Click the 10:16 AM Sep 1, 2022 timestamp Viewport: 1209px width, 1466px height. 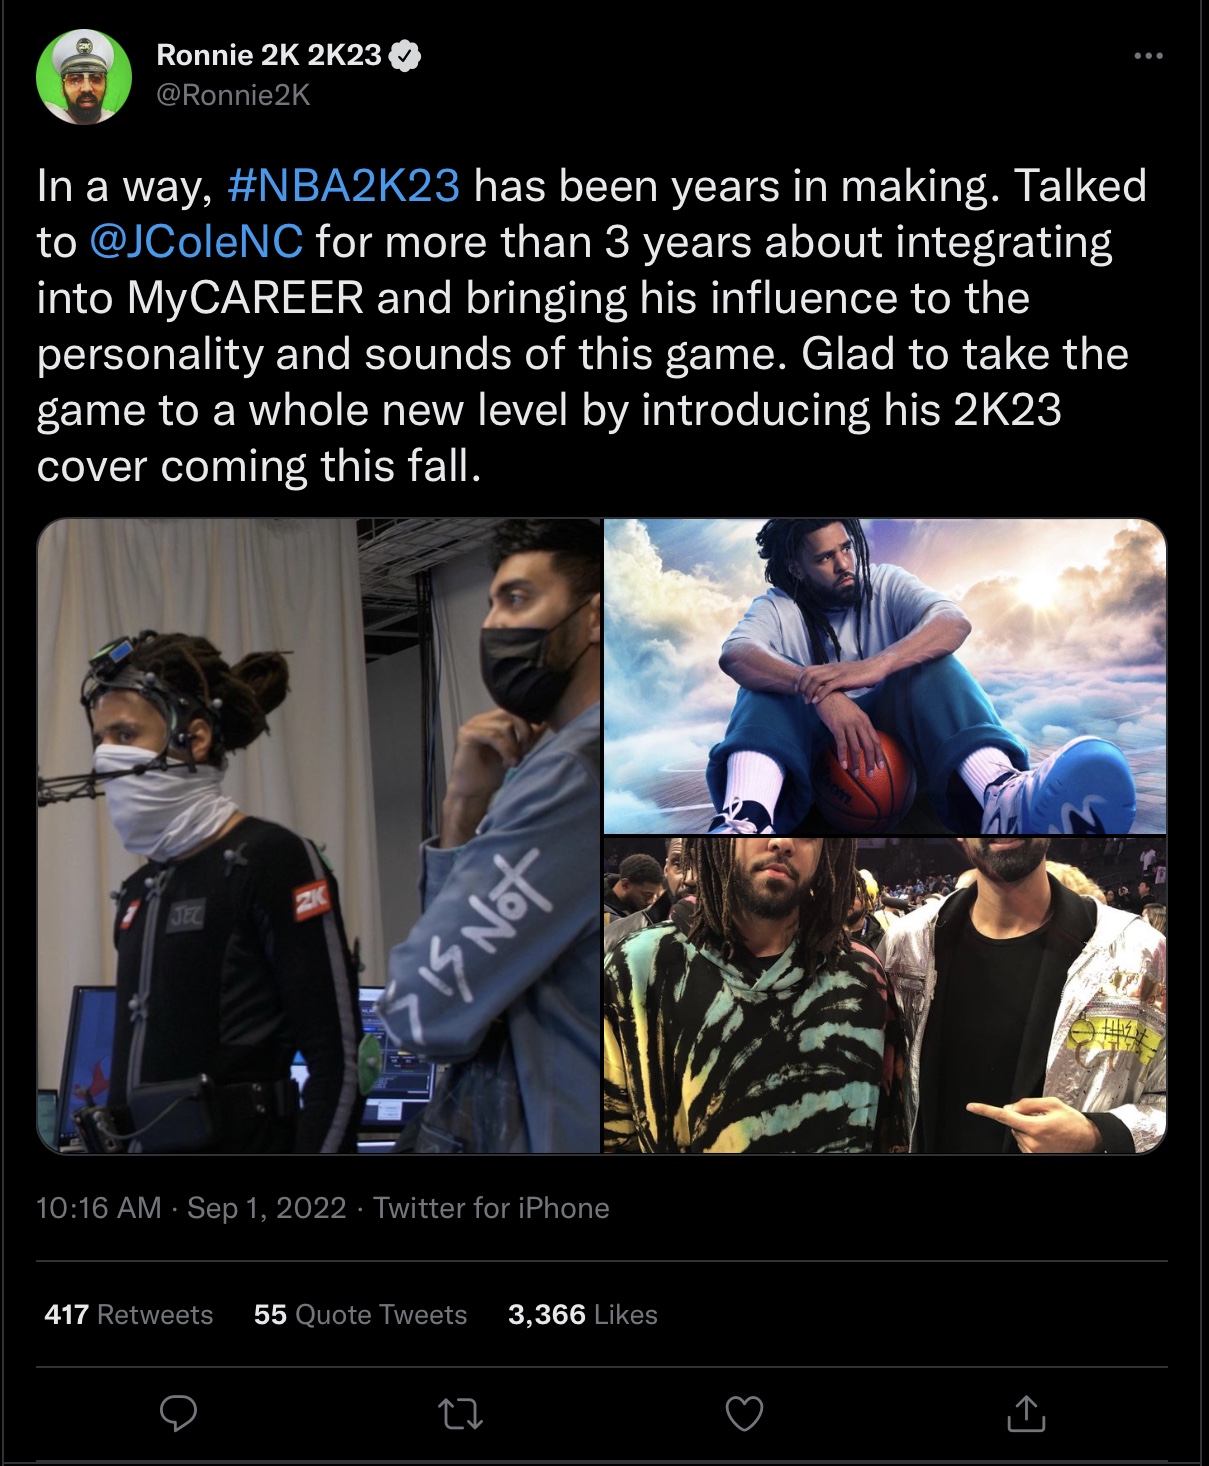191,1208
